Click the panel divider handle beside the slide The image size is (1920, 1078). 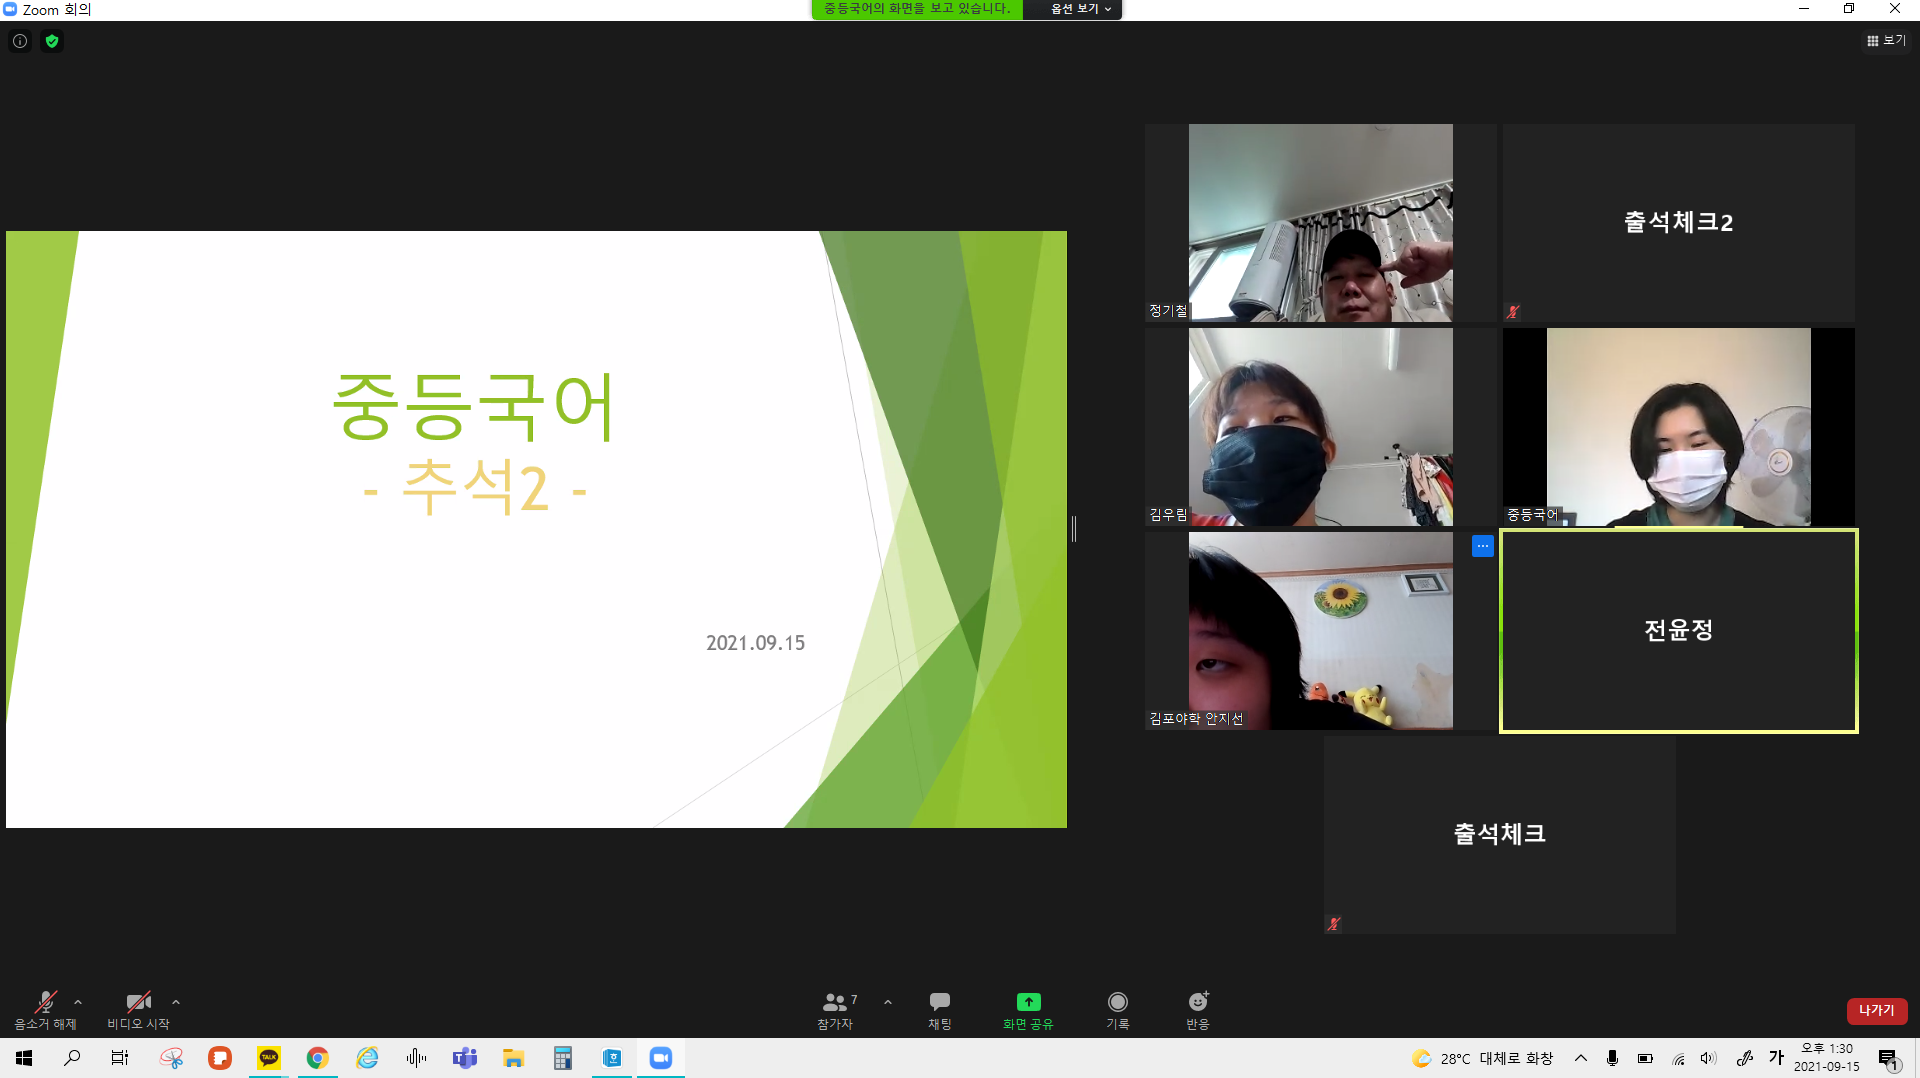(1074, 529)
